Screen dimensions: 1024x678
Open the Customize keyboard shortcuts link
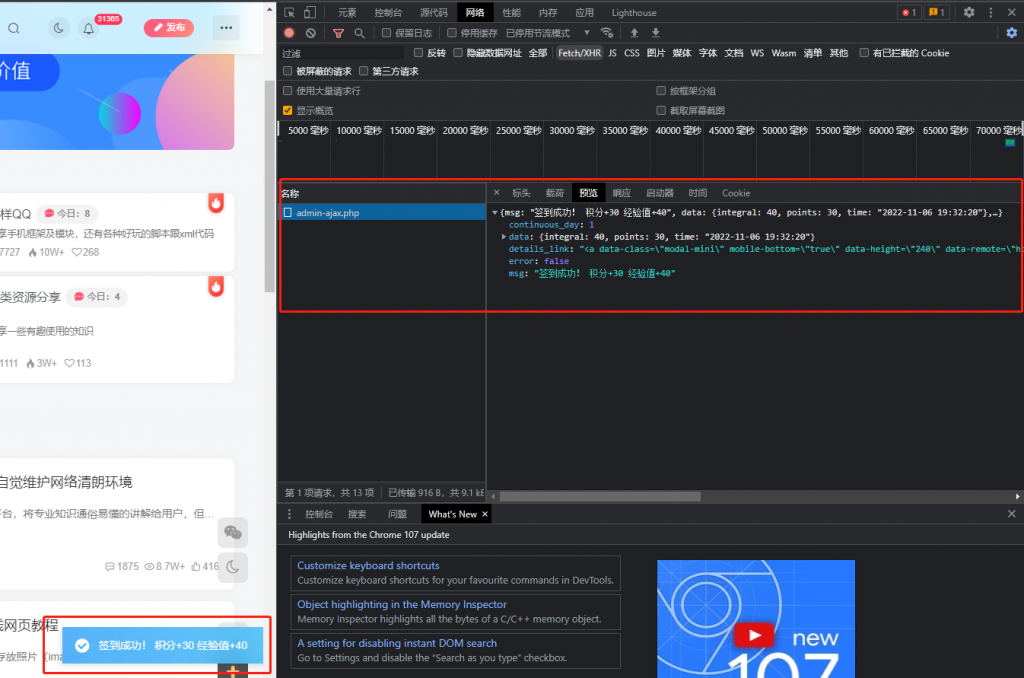coord(368,566)
